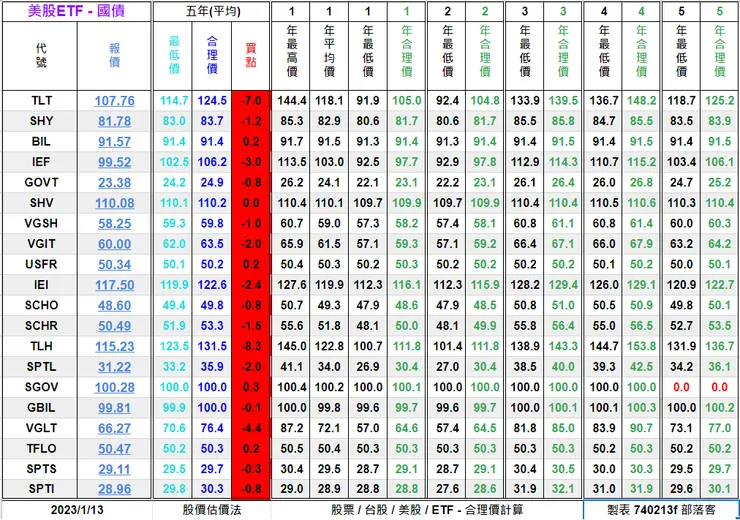The width and height of the screenshot is (740, 520).
Task: Open the USFR price link 50.34
Action: pos(114,264)
